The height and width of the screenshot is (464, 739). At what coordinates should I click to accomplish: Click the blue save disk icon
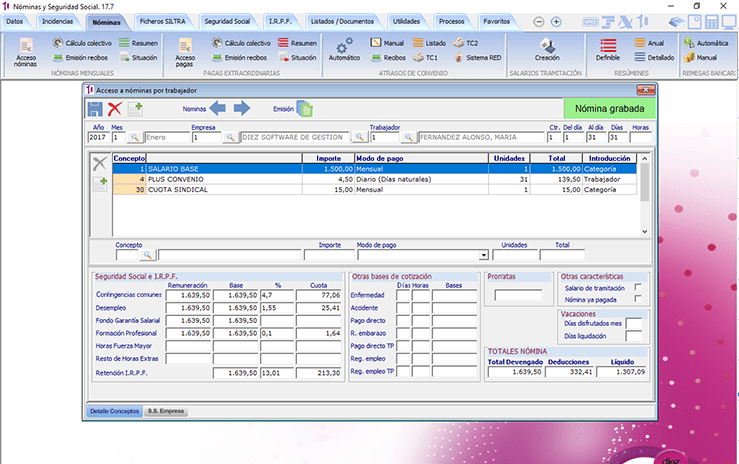tap(95, 108)
